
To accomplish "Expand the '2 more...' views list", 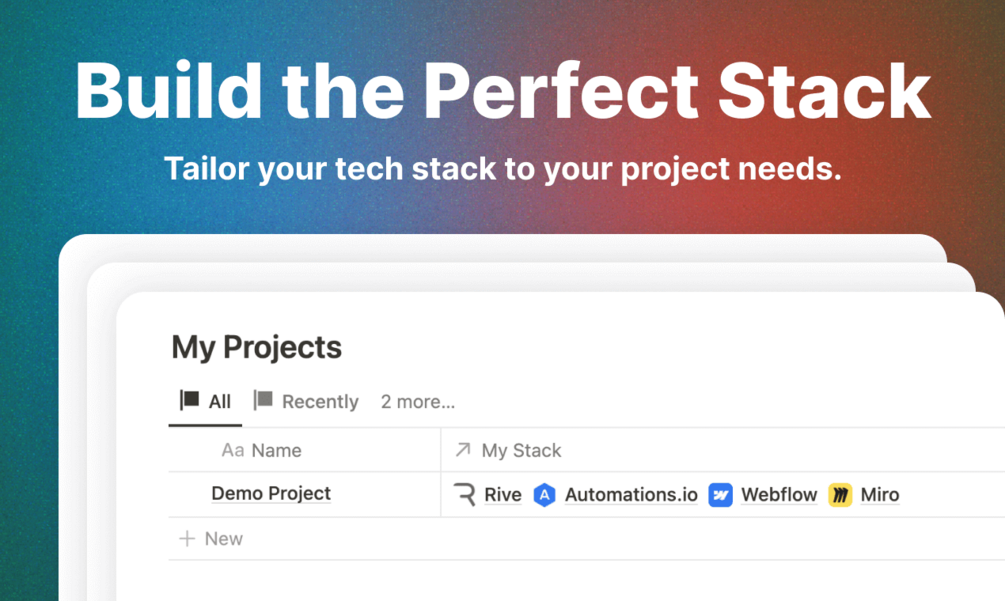I will 417,402.
